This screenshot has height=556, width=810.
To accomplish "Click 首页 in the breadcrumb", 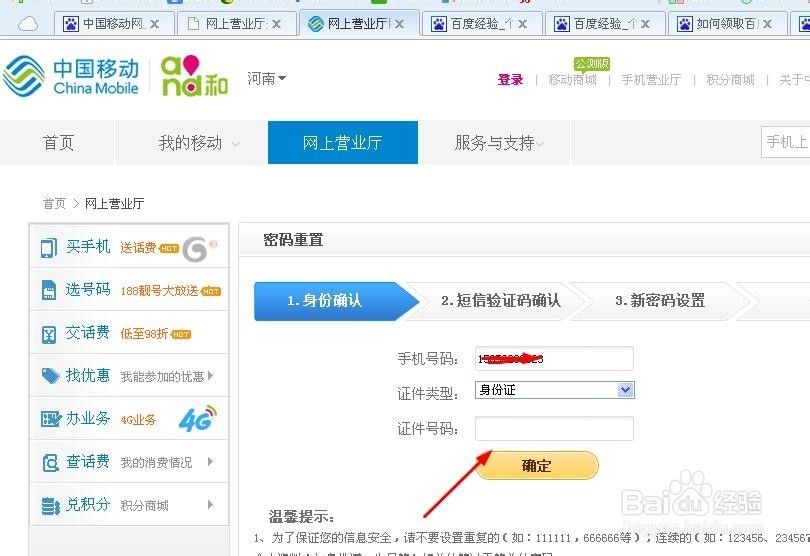I will point(54,204).
